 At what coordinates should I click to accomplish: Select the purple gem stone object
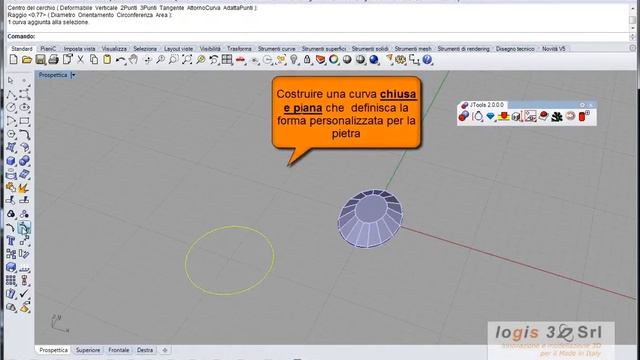coord(370,218)
